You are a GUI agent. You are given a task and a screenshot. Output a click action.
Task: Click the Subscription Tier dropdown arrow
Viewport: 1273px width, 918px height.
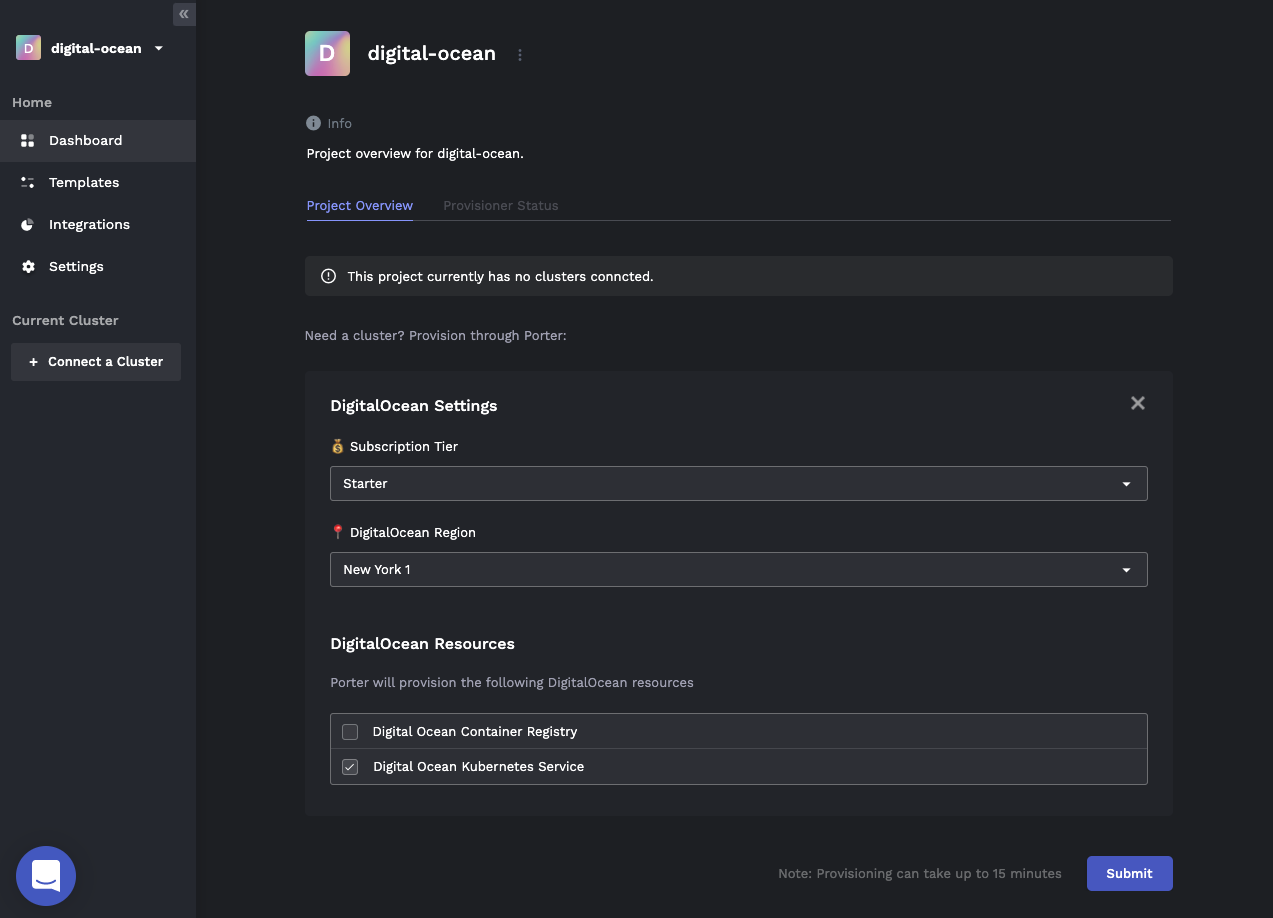tap(1127, 484)
